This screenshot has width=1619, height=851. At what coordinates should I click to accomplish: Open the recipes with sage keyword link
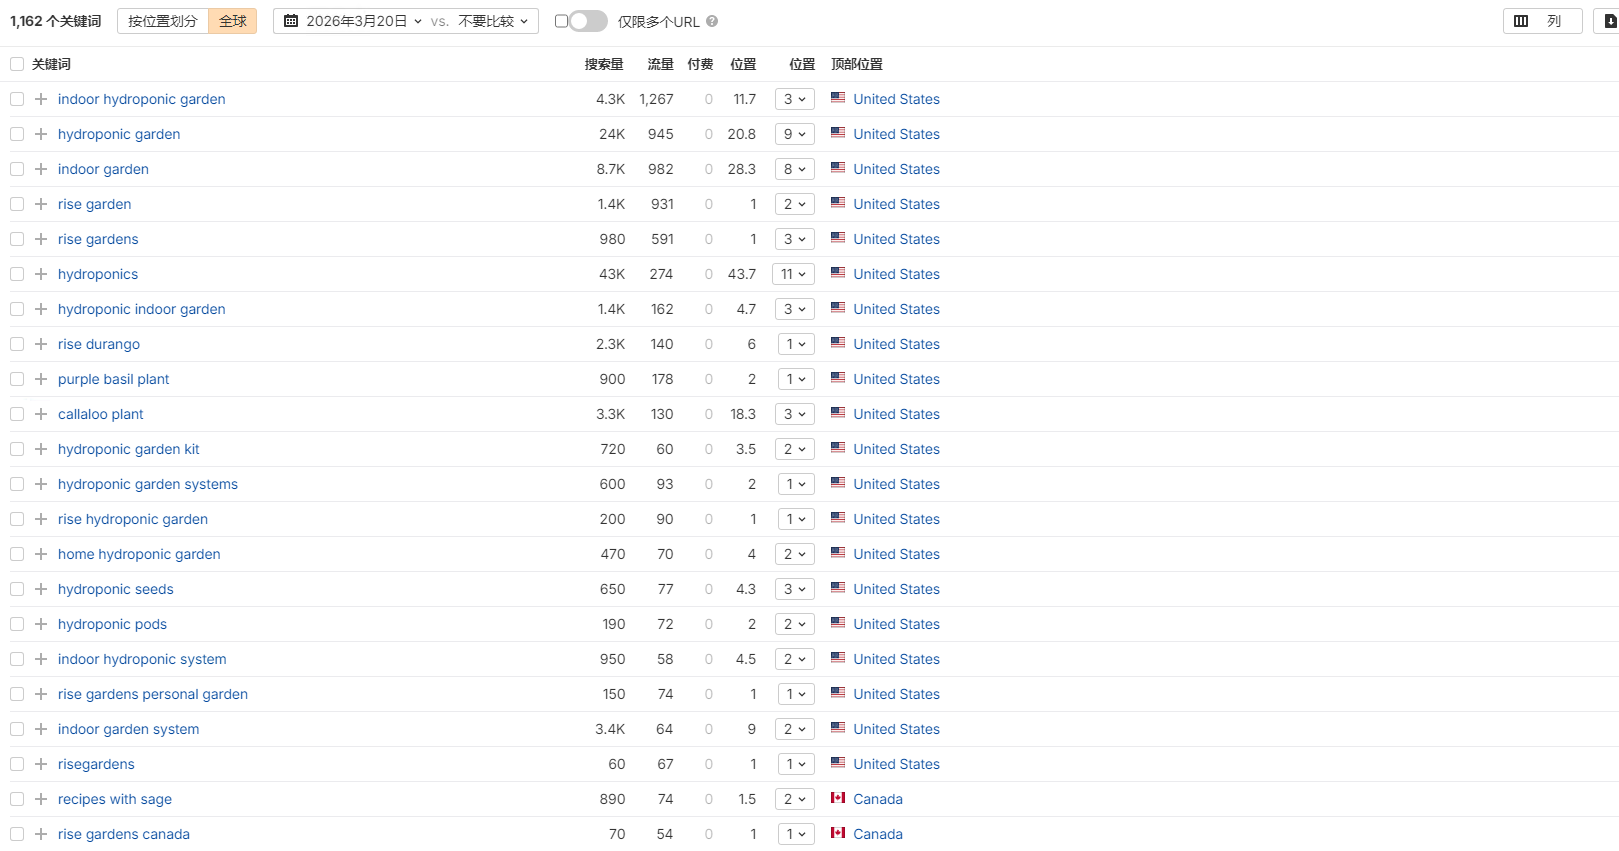[x=115, y=799]
